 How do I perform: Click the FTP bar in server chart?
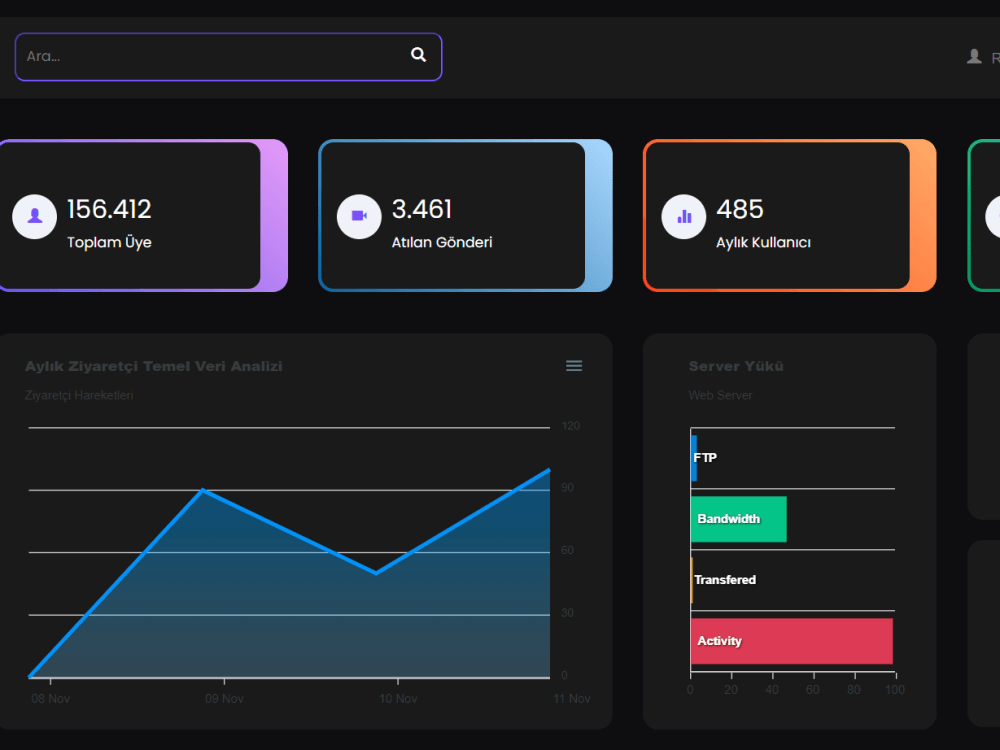tap(694, 458)
